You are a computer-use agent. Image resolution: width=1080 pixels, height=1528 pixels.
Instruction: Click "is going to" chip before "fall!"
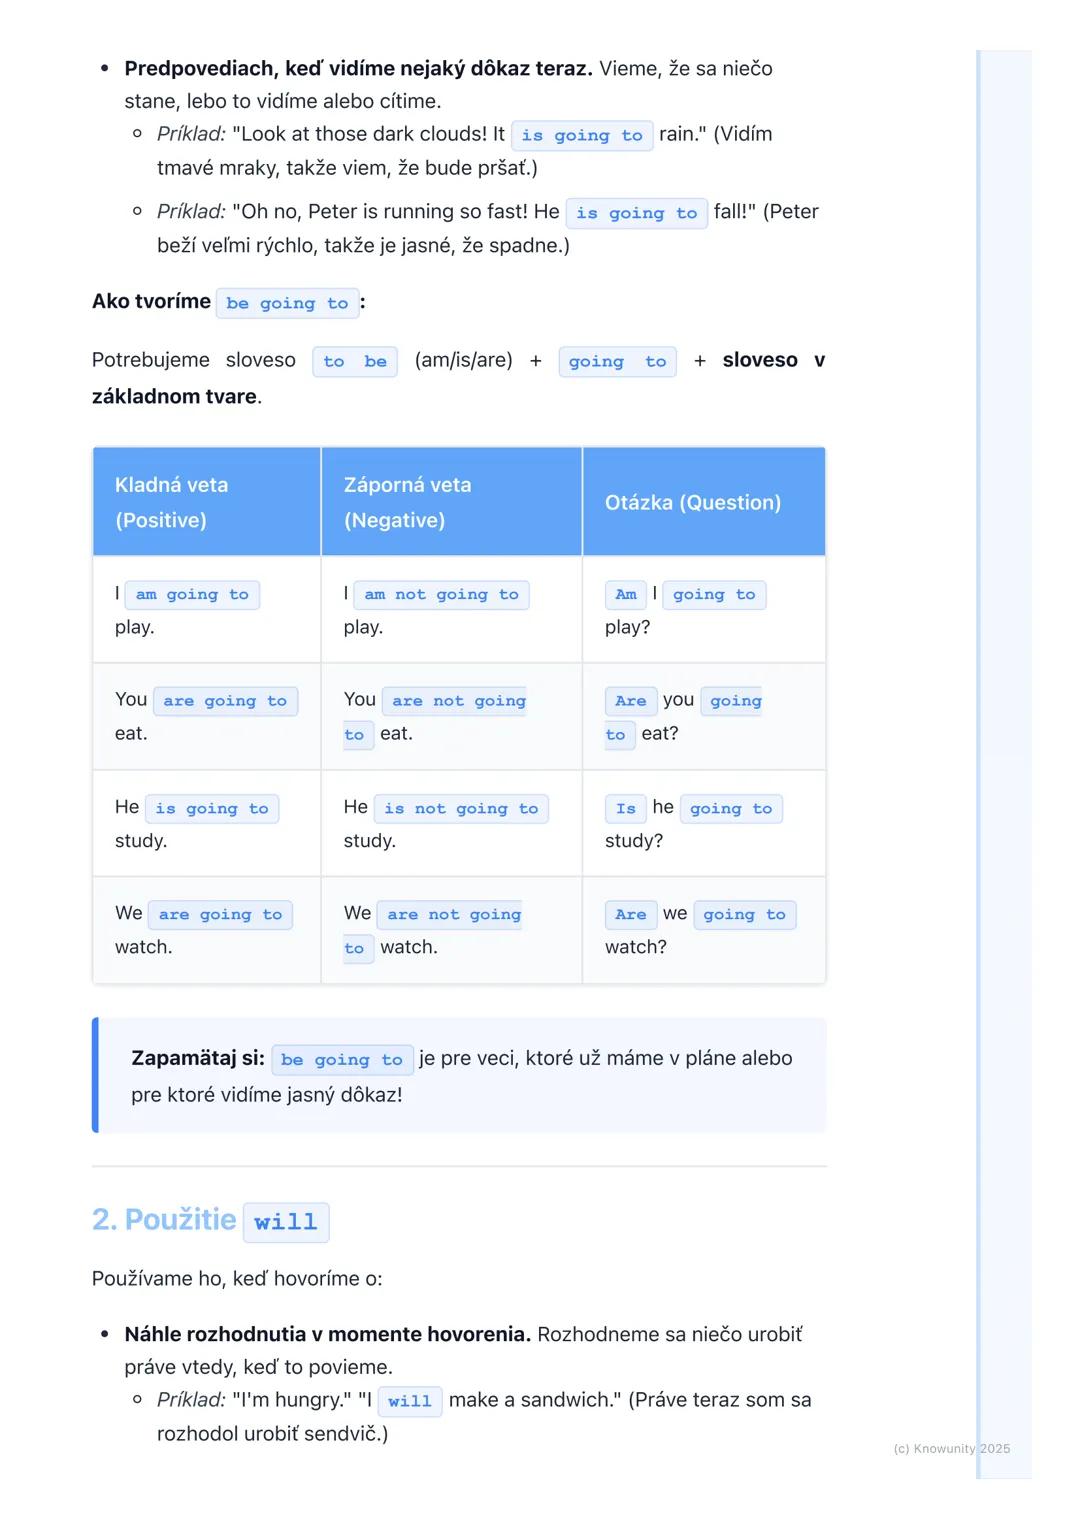(637, 213)
